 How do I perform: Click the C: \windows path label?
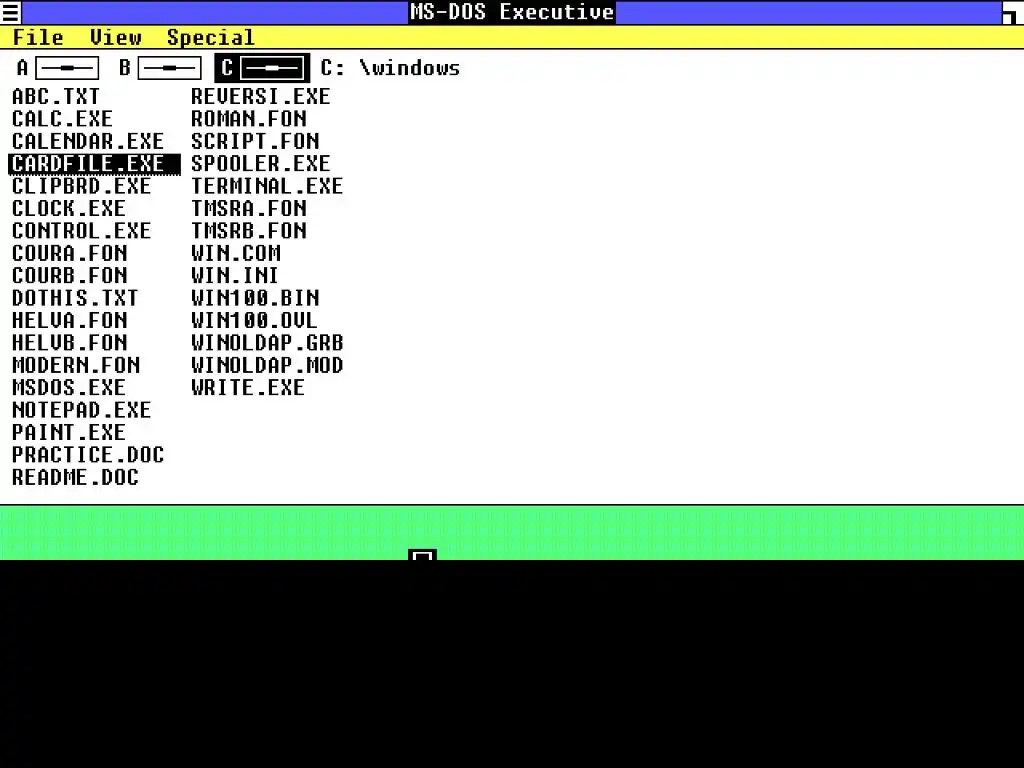pyautogui.click(x=390, y=68)
